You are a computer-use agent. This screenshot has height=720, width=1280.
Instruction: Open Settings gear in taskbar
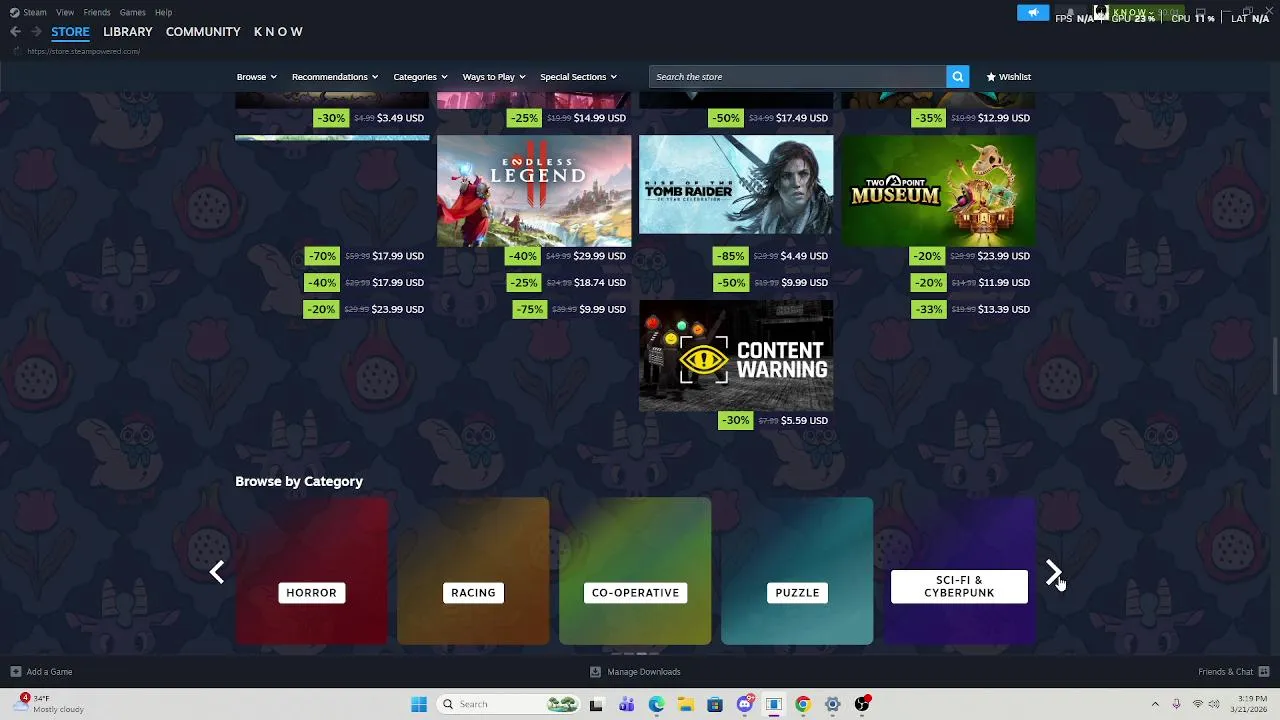pyautogui.click(x=832, y=704)
